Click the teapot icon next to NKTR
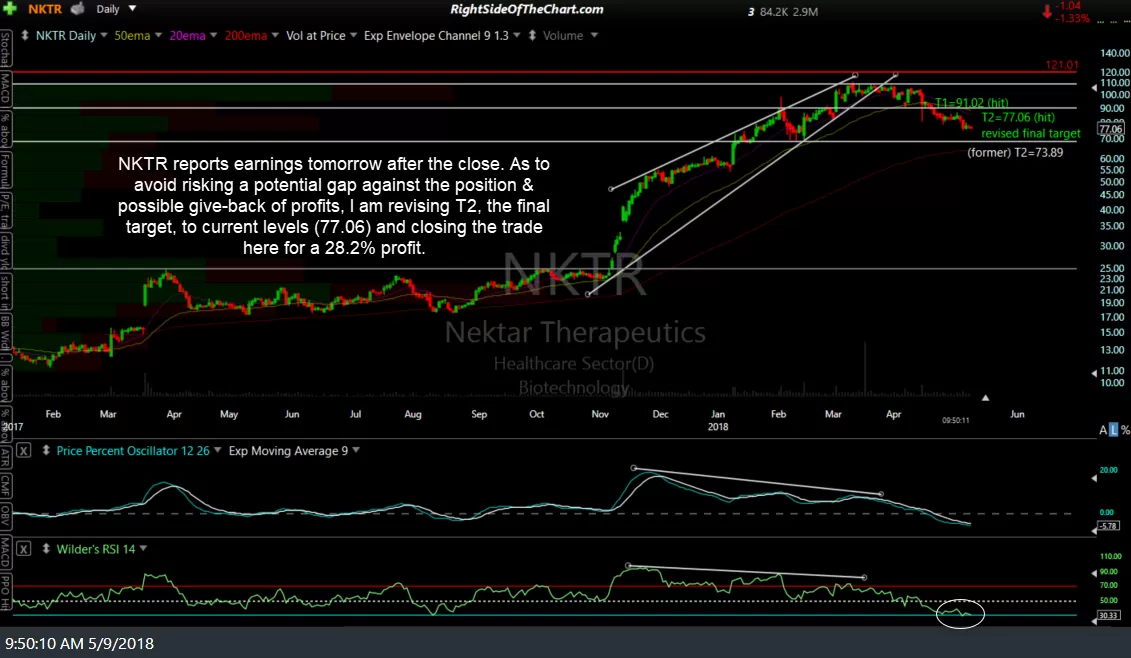Viewport: 1131px width, 658px height. [x=77, y=9]
